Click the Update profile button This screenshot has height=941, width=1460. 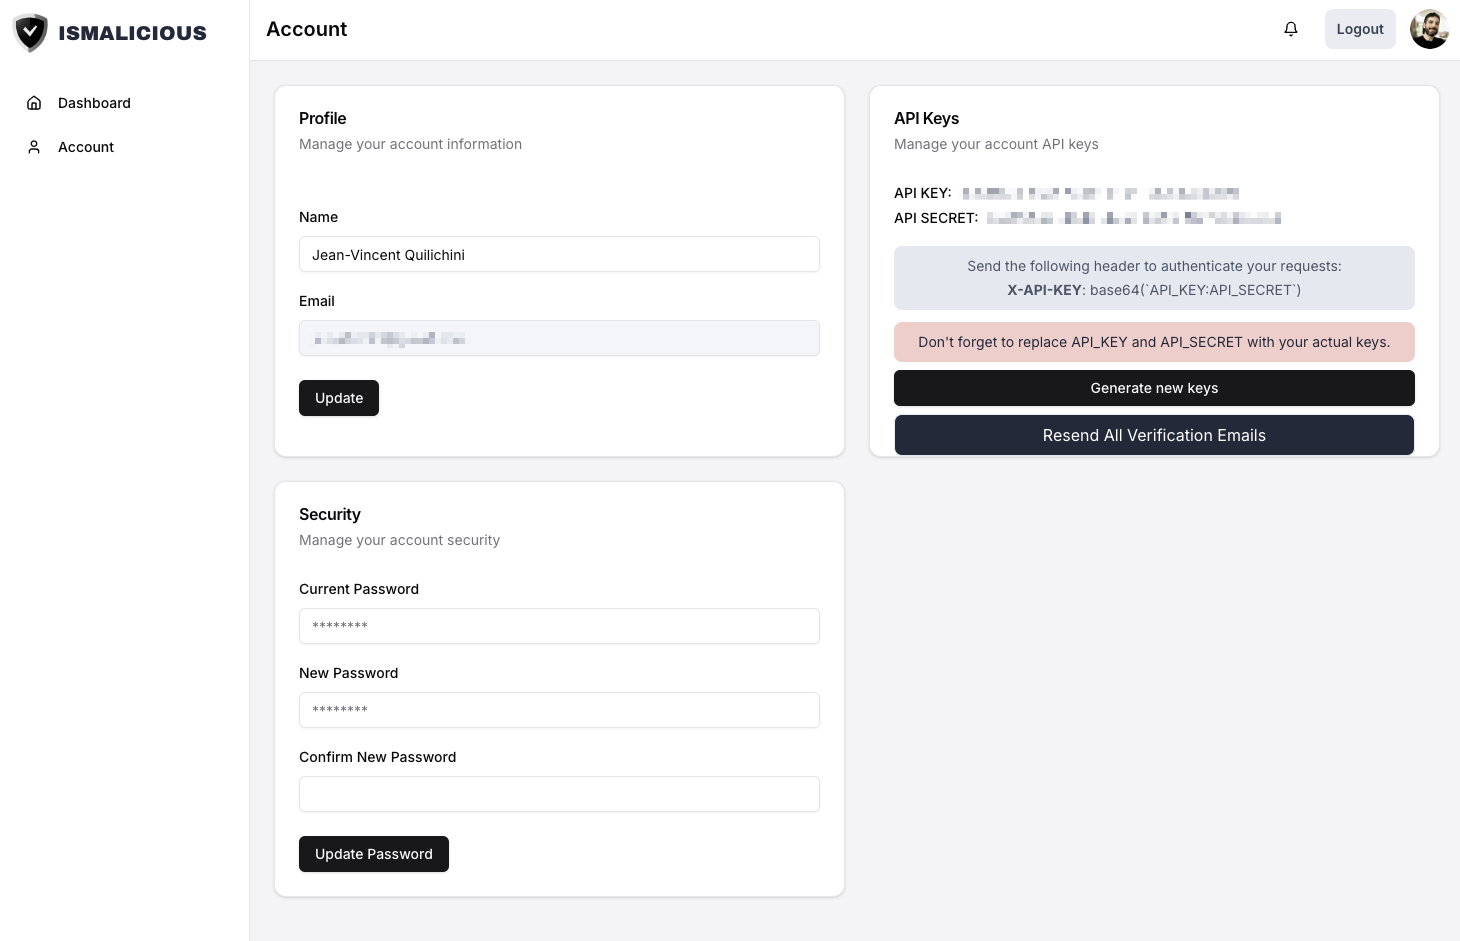pos(339,398)
